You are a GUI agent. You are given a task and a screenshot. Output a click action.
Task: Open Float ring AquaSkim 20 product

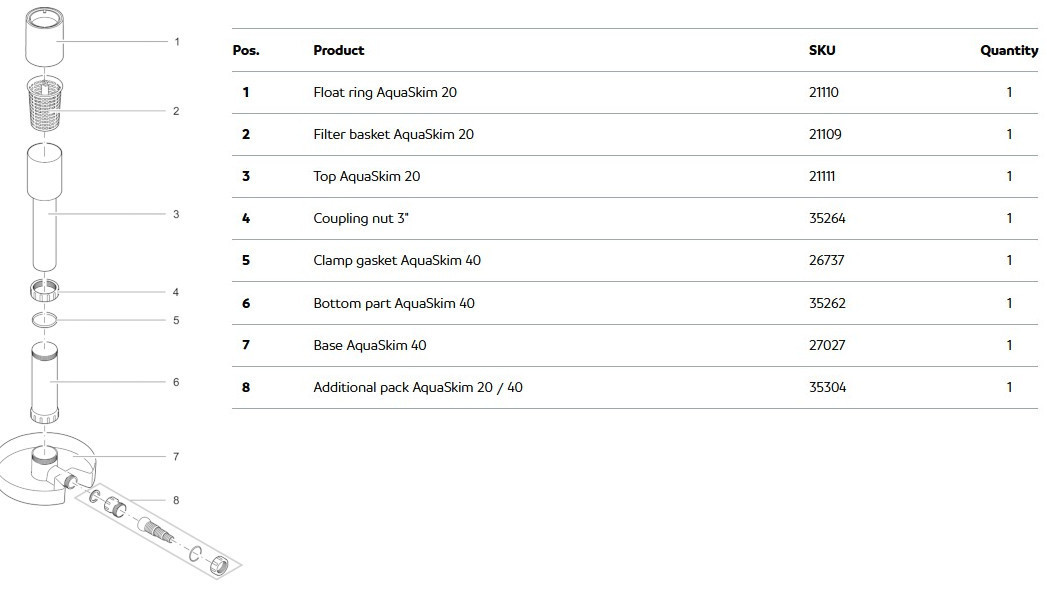point(385,92)
